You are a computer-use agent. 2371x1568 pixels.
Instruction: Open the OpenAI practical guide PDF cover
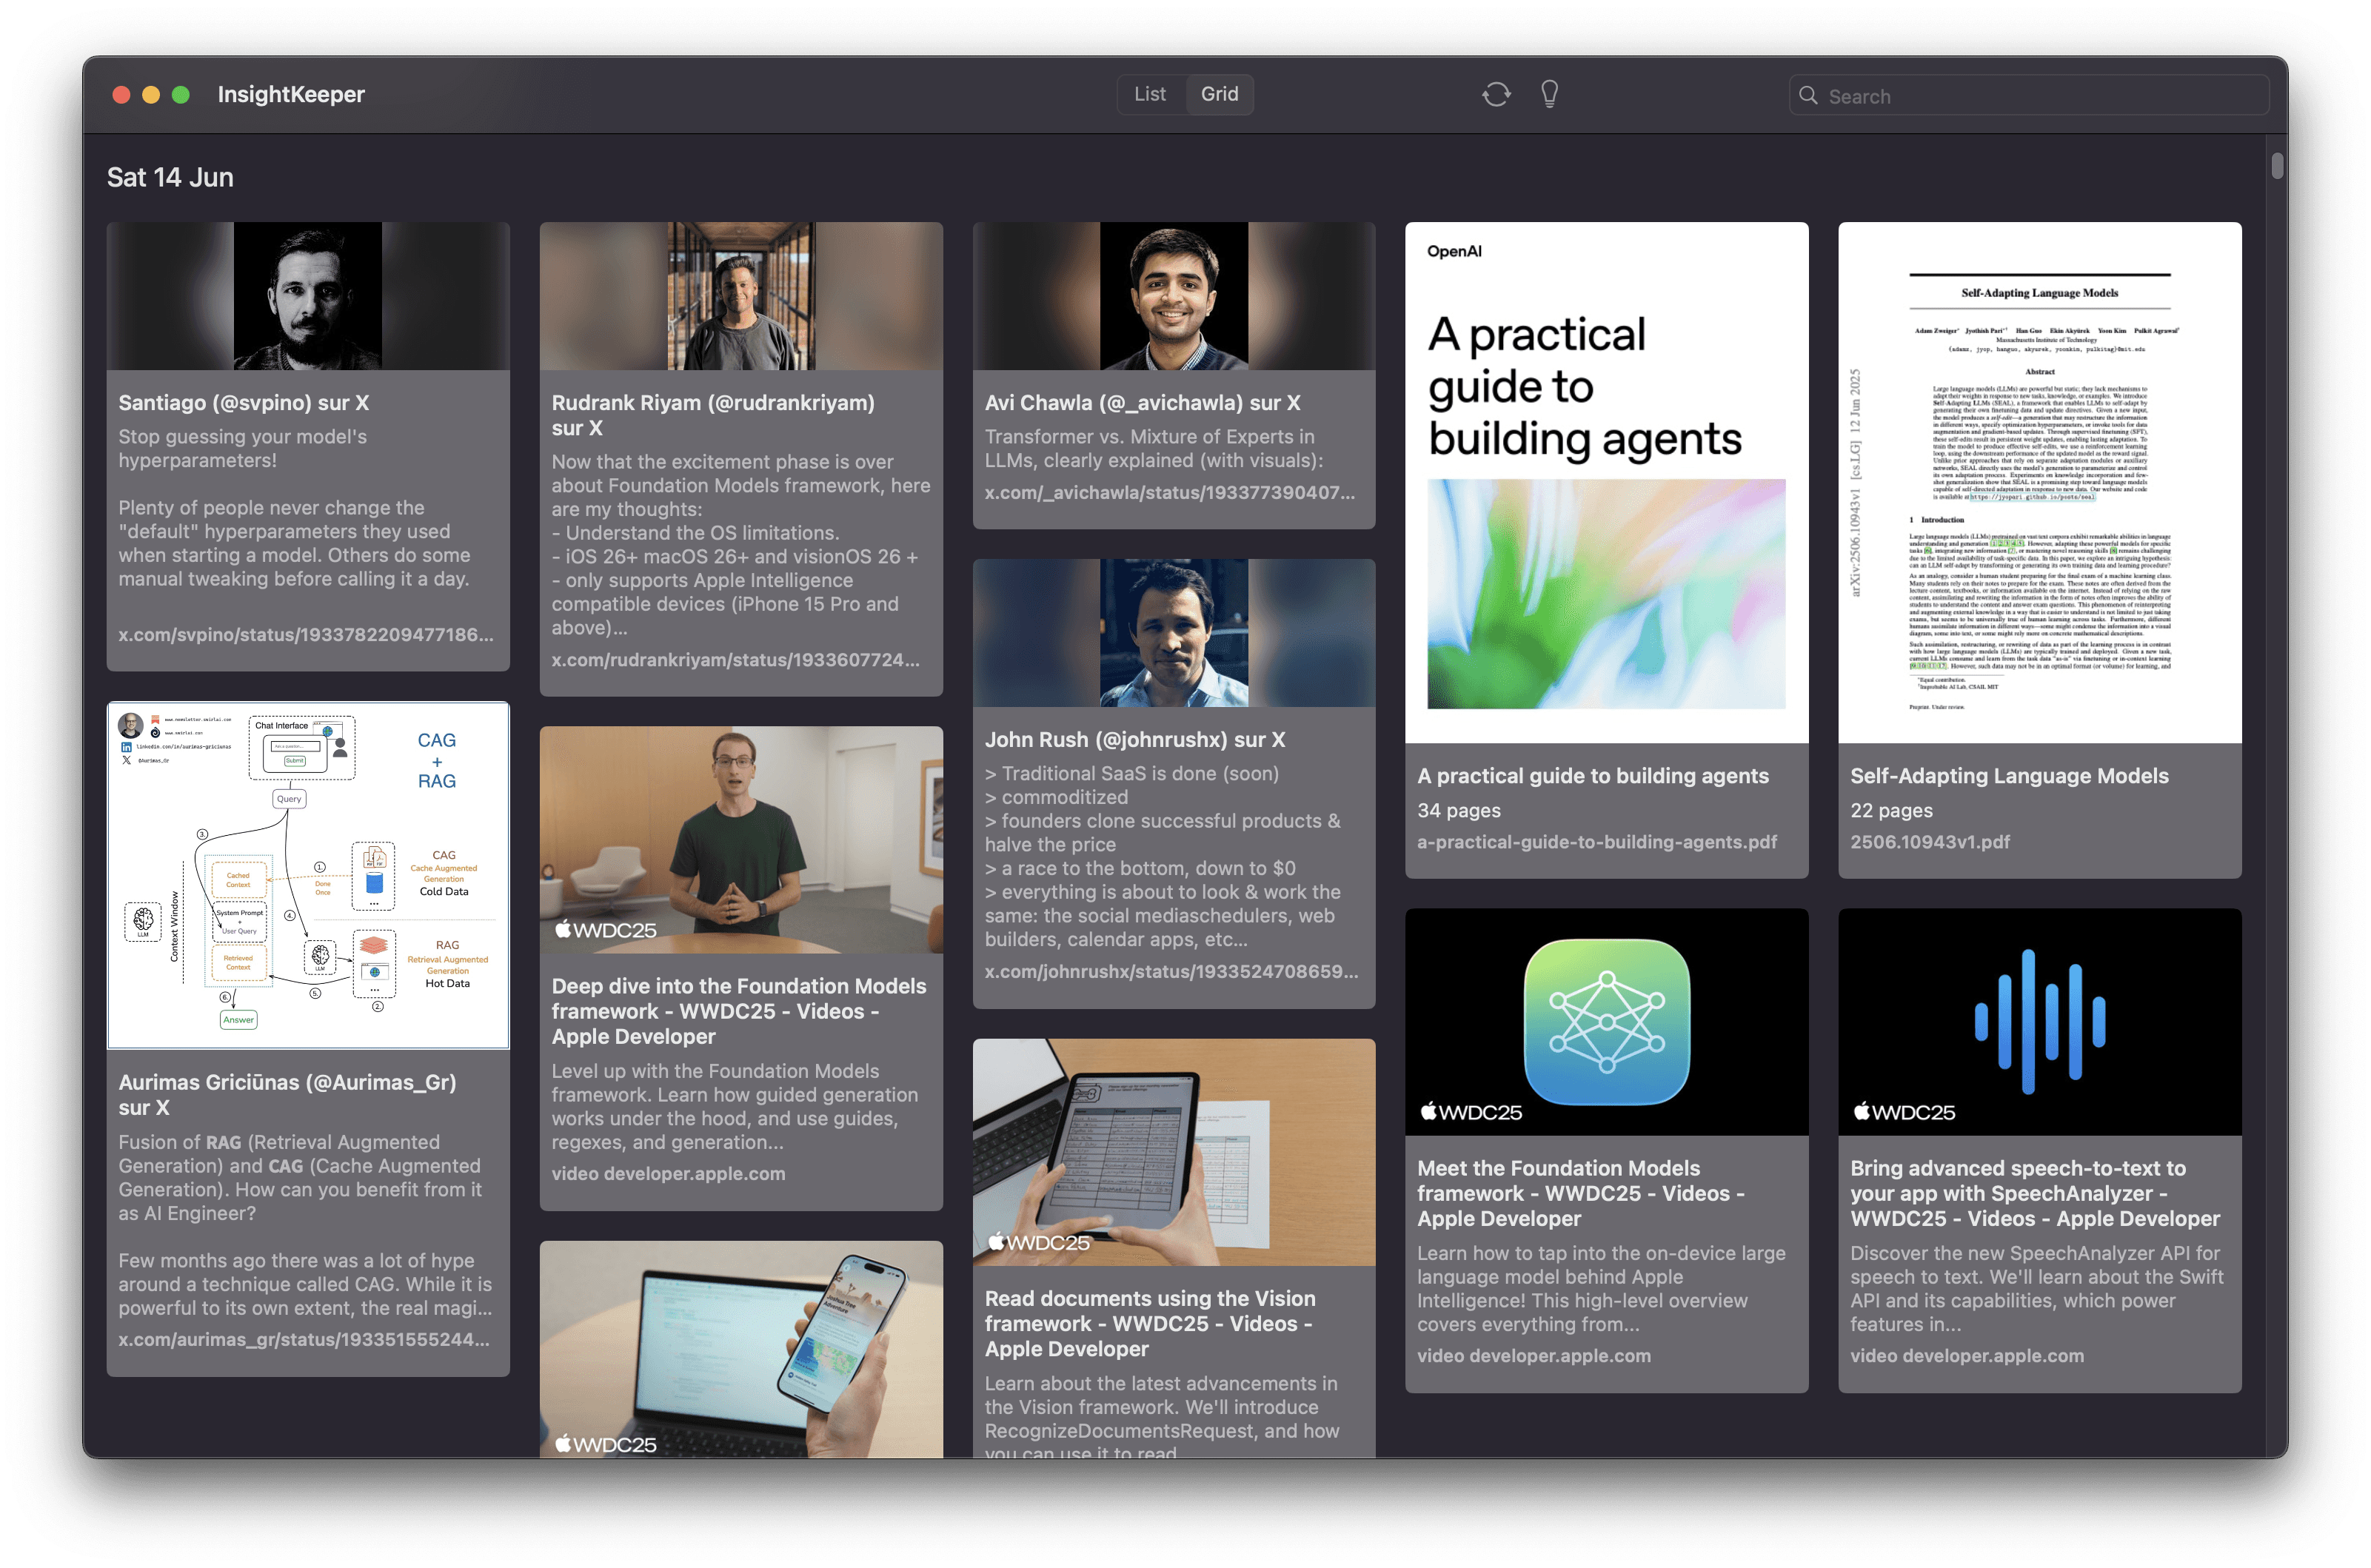click(x=1606, y=482)
